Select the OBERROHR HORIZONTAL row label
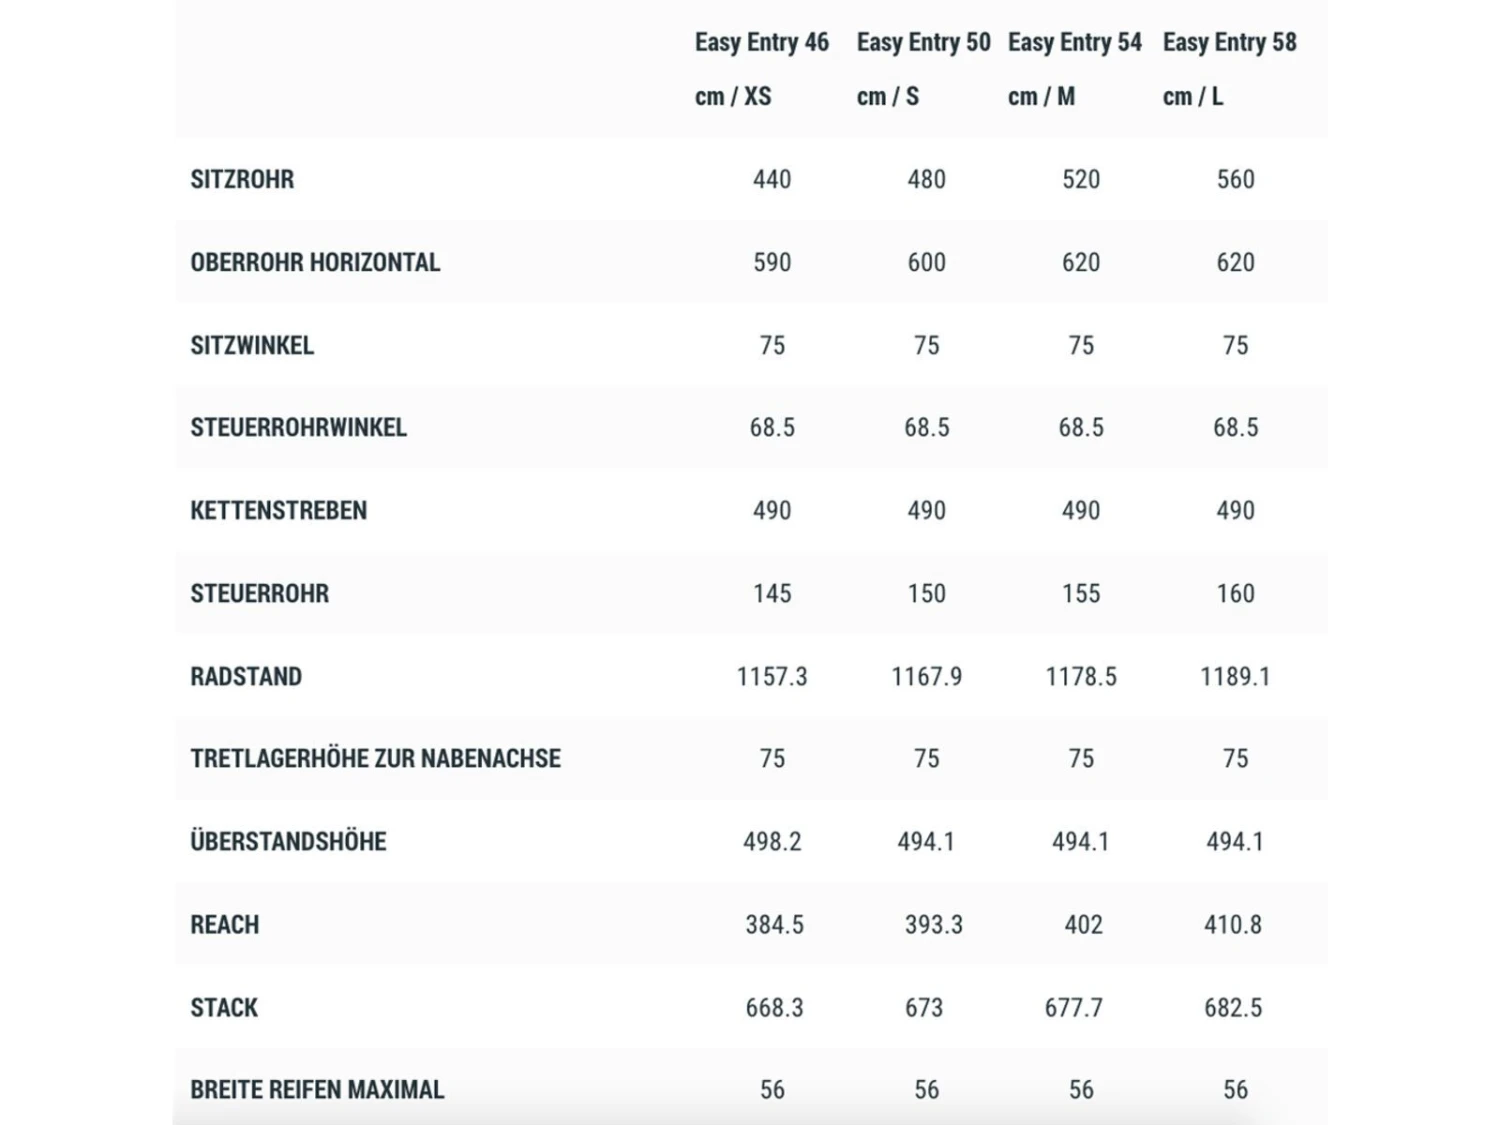This screenshot has width=1500, height=1125. click(x=315, y=263)
